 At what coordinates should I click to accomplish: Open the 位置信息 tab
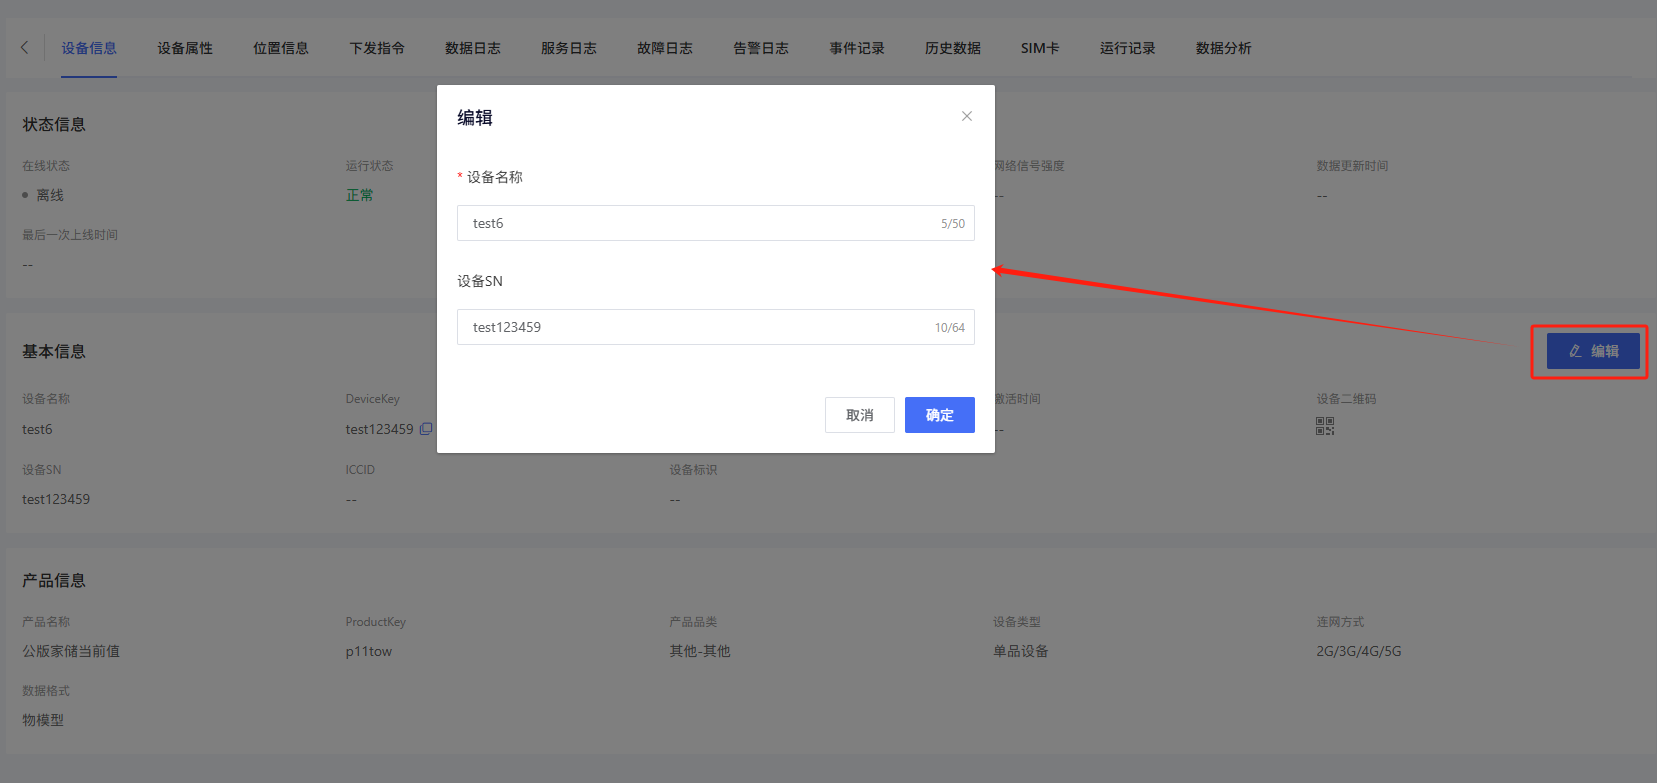[x=281, y=48]
